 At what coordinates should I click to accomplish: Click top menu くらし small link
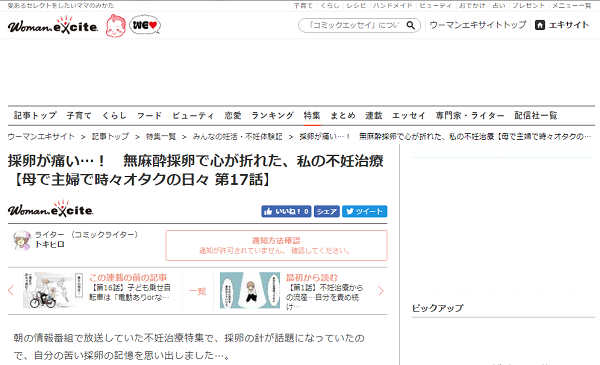[x=330, y=5]
